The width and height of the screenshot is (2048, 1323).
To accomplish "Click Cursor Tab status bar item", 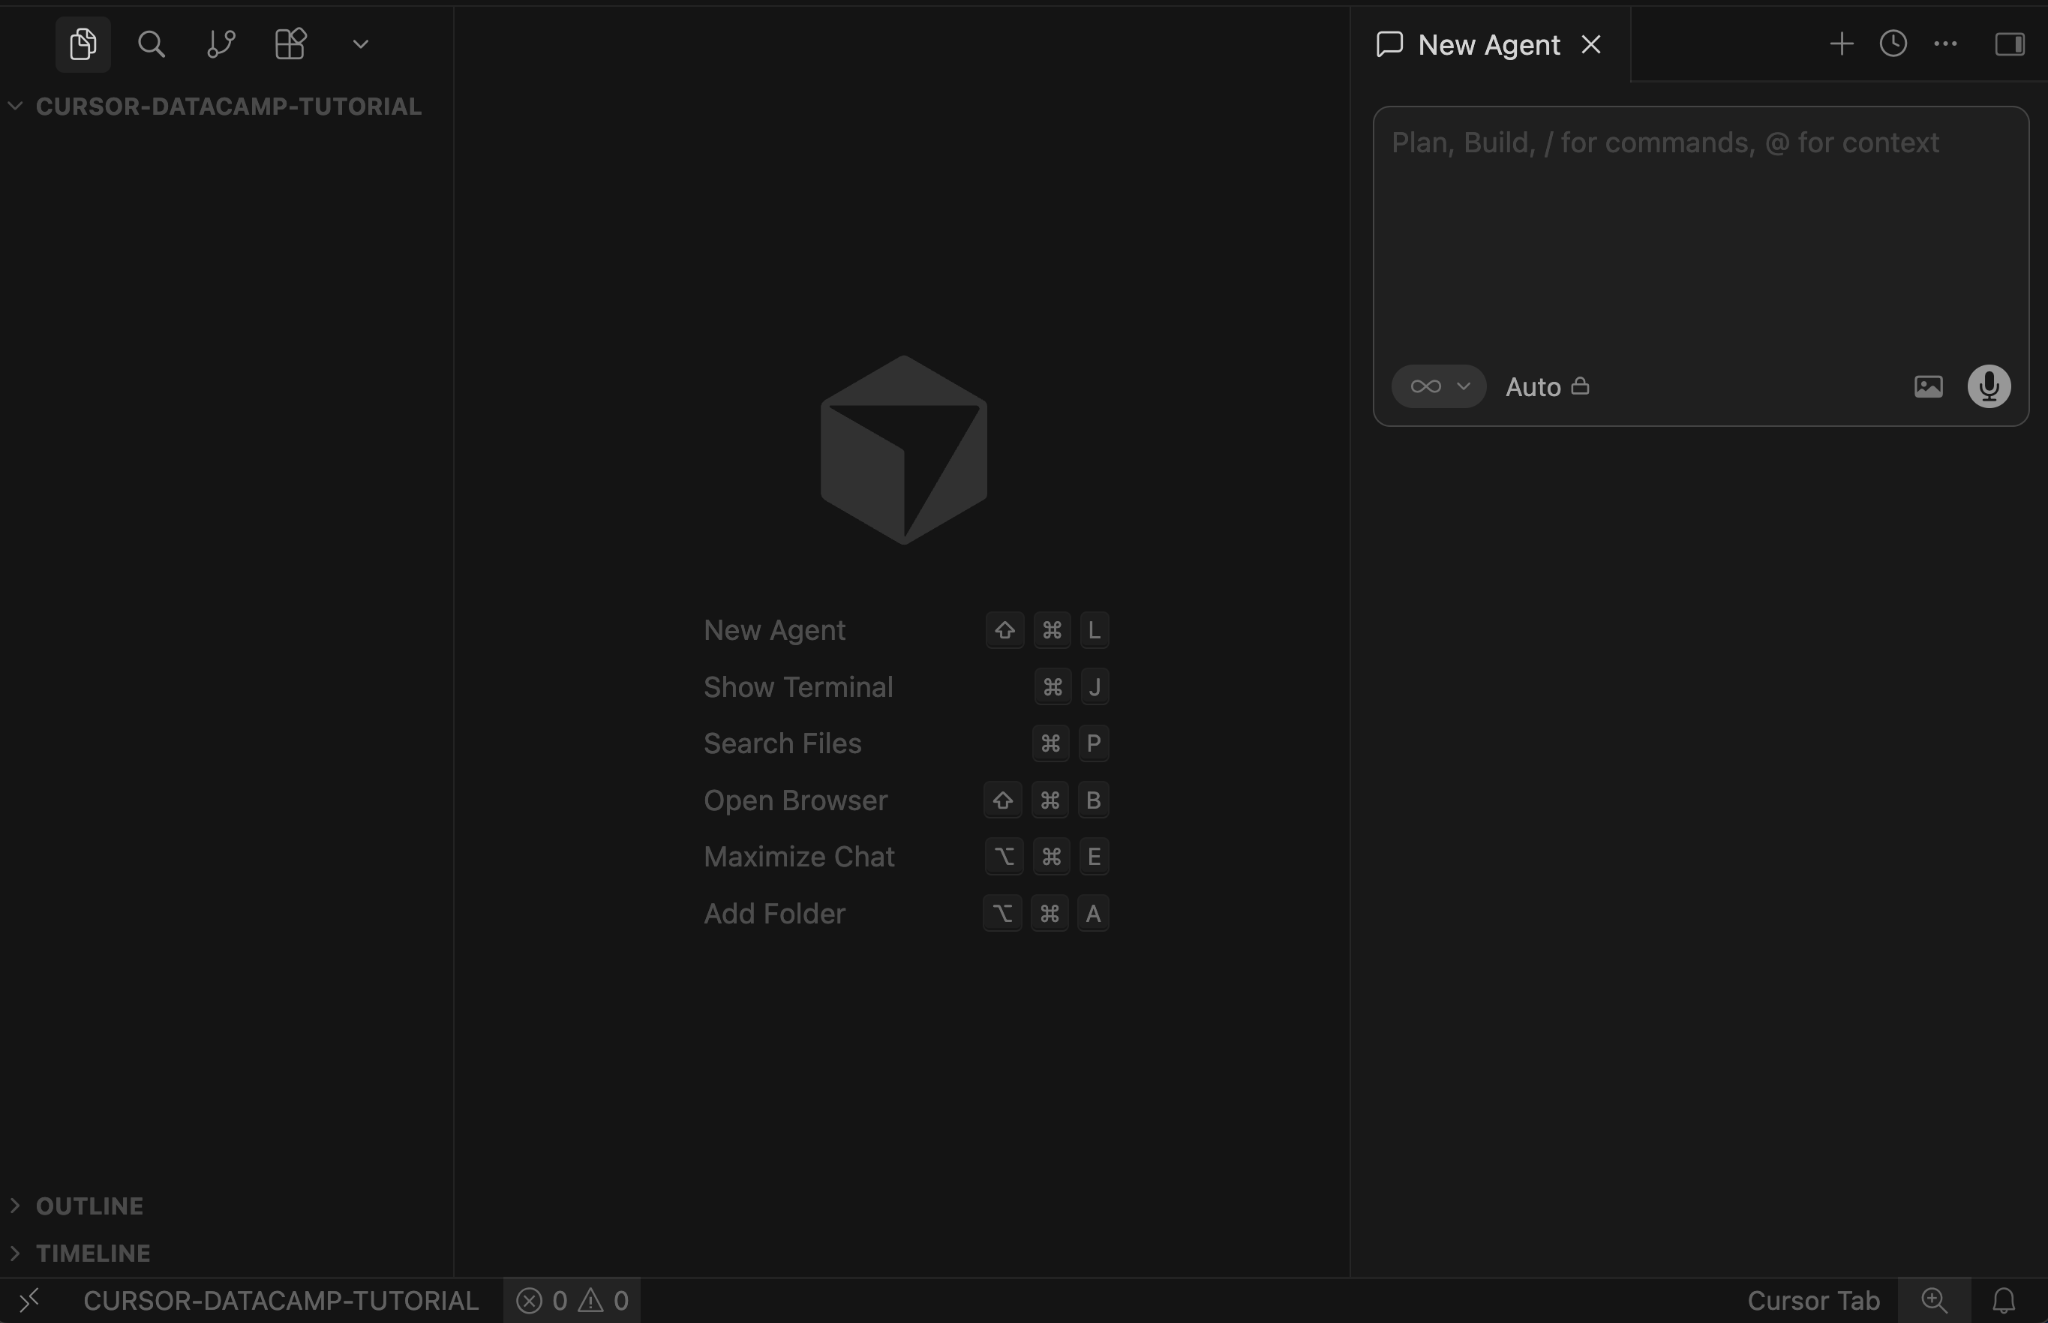I will tap(1813, 1300).
